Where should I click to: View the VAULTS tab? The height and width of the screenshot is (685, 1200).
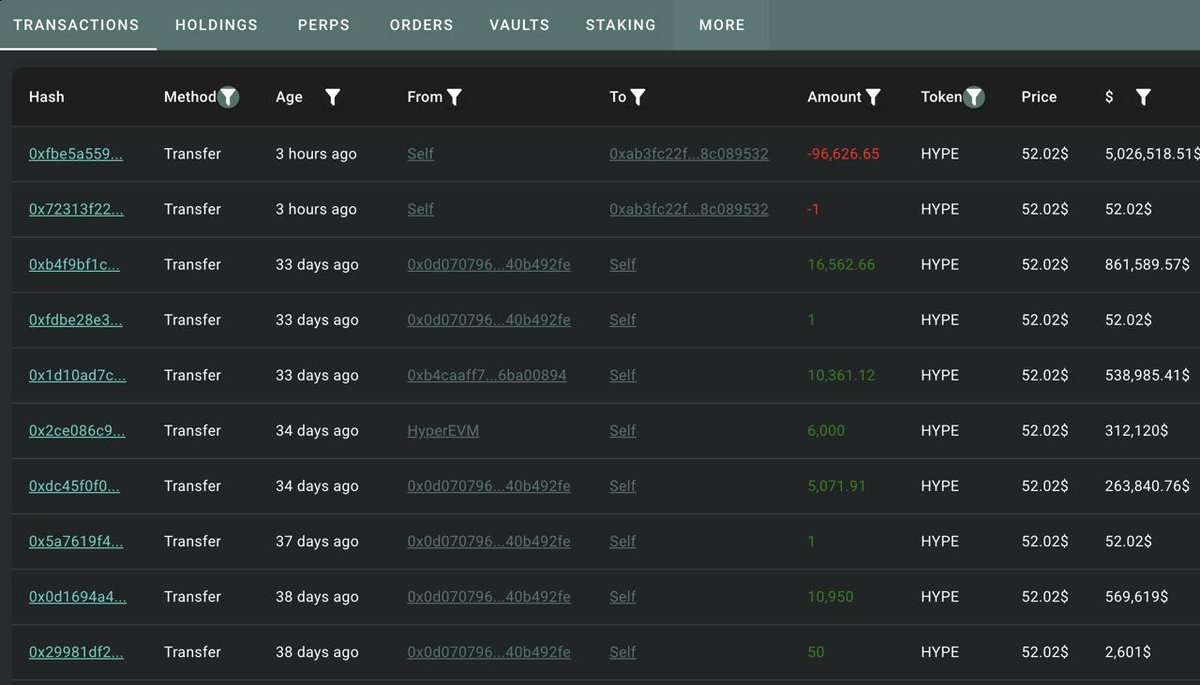point(519,25)
